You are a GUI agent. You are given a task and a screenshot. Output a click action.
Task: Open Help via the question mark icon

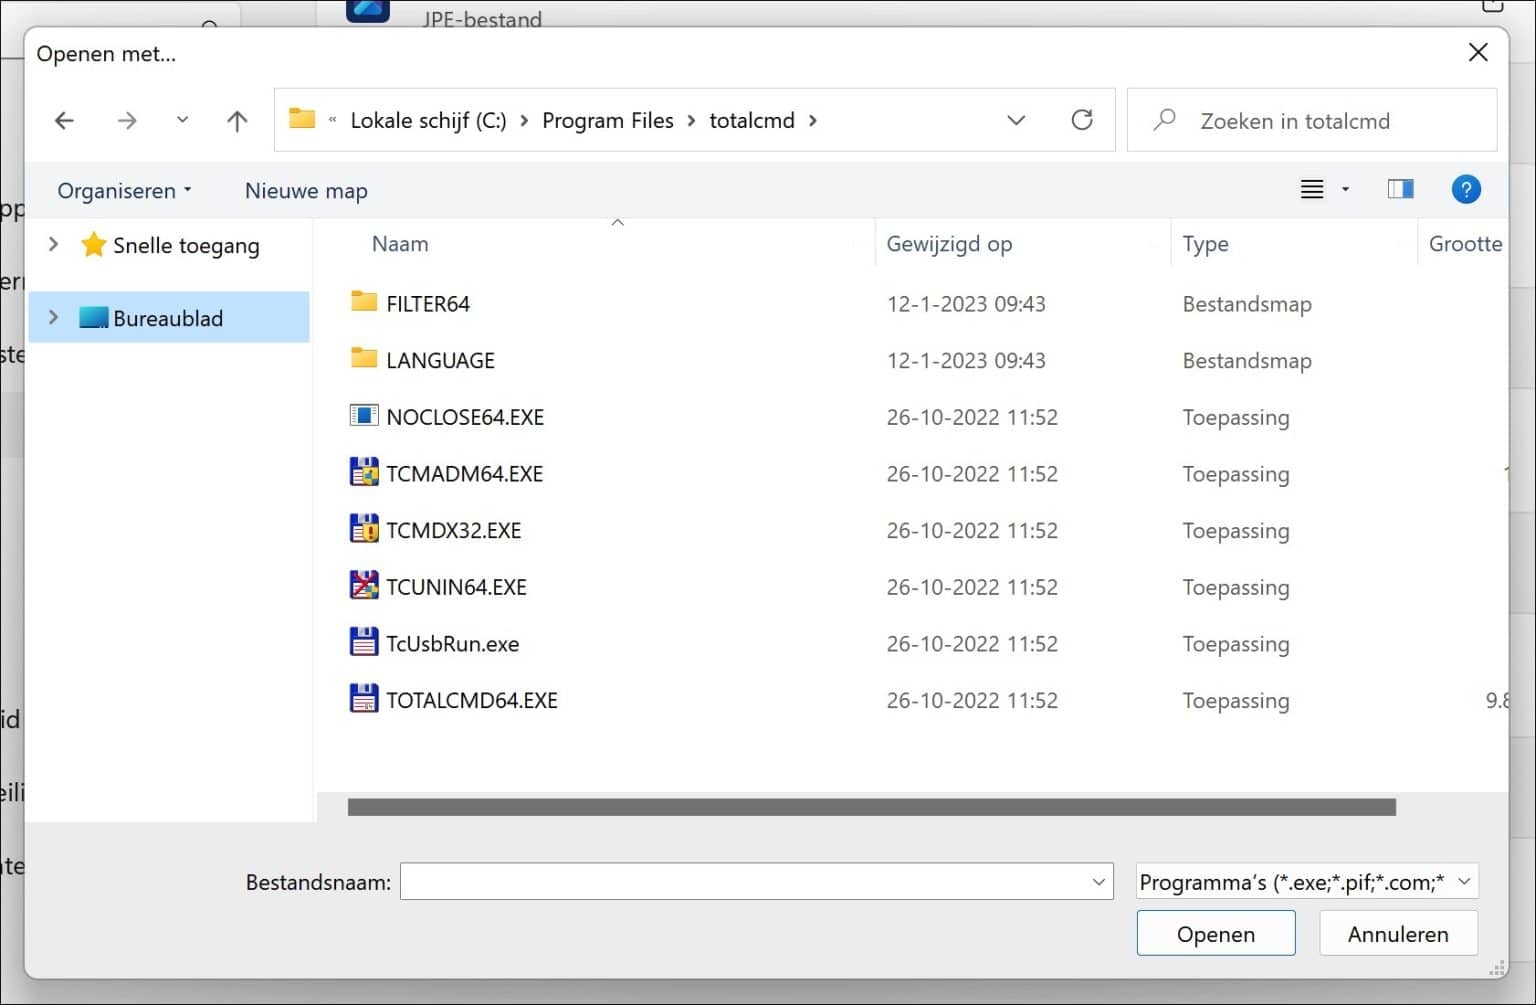coord(1466,189)
